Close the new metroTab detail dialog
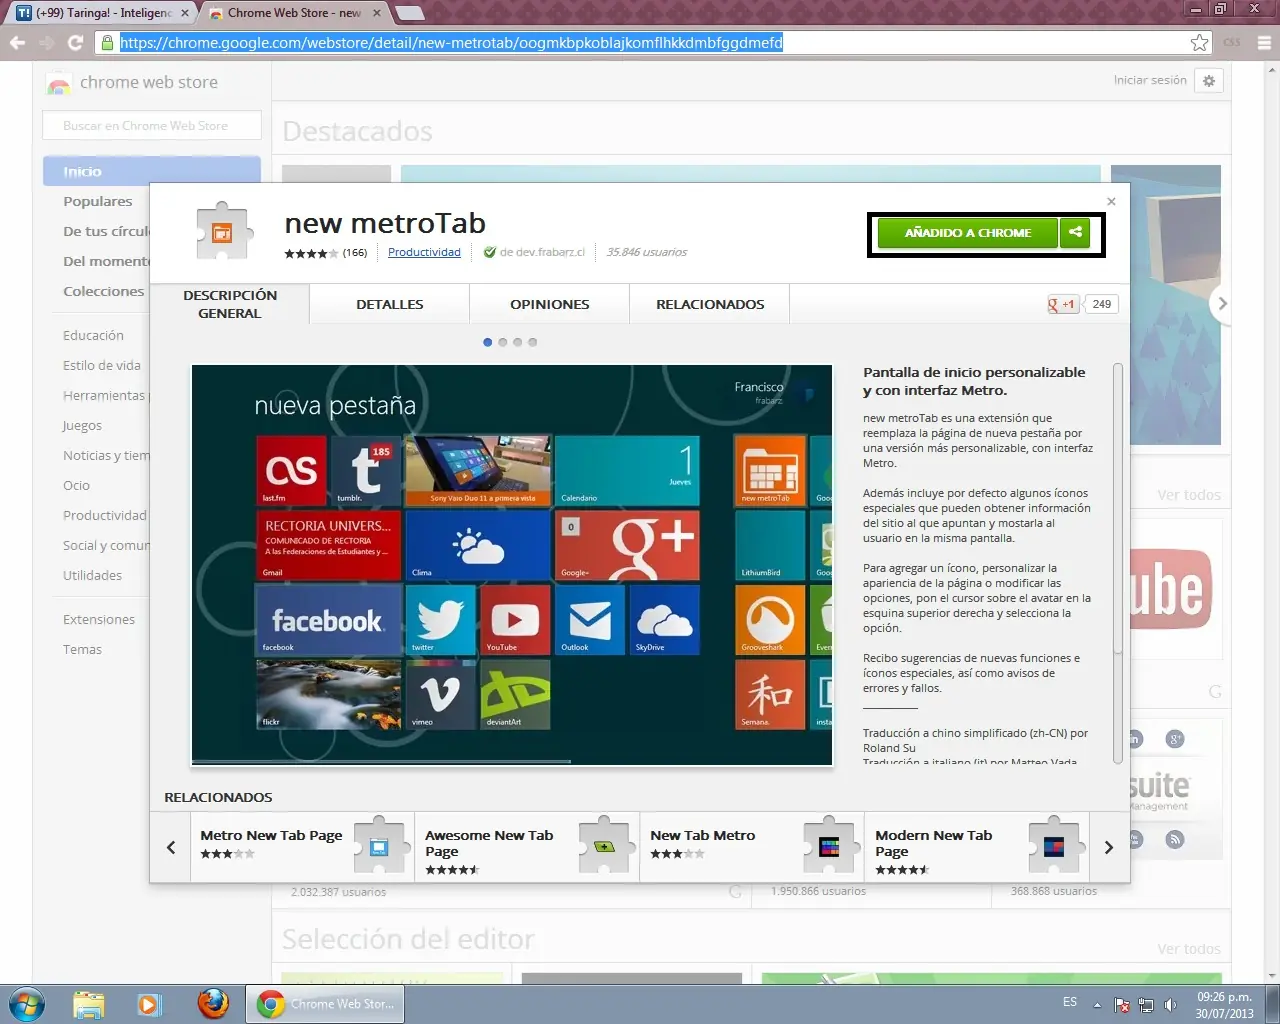This screenshot has height=1024, width=1280. pyautogui.click(x=1111, y=201)
